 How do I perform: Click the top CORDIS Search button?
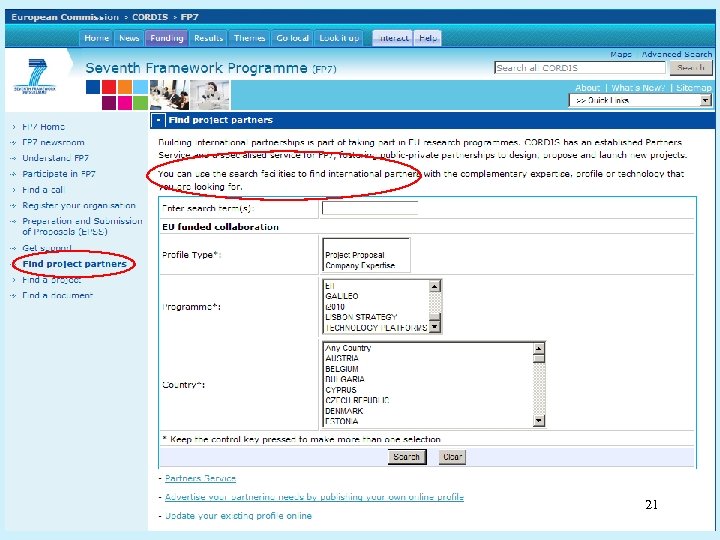click(x=691, y=68)
